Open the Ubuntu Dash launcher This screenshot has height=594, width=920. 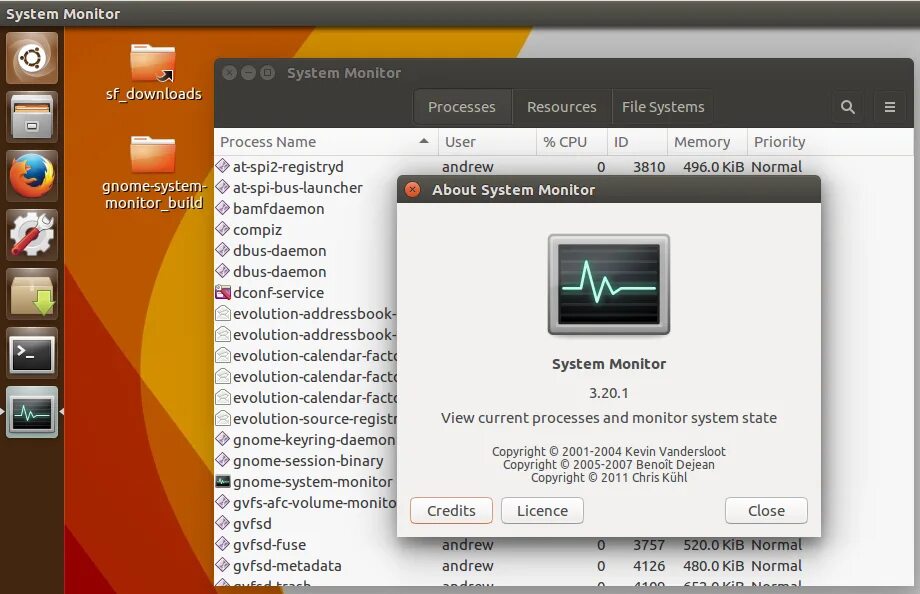[32, 58]
